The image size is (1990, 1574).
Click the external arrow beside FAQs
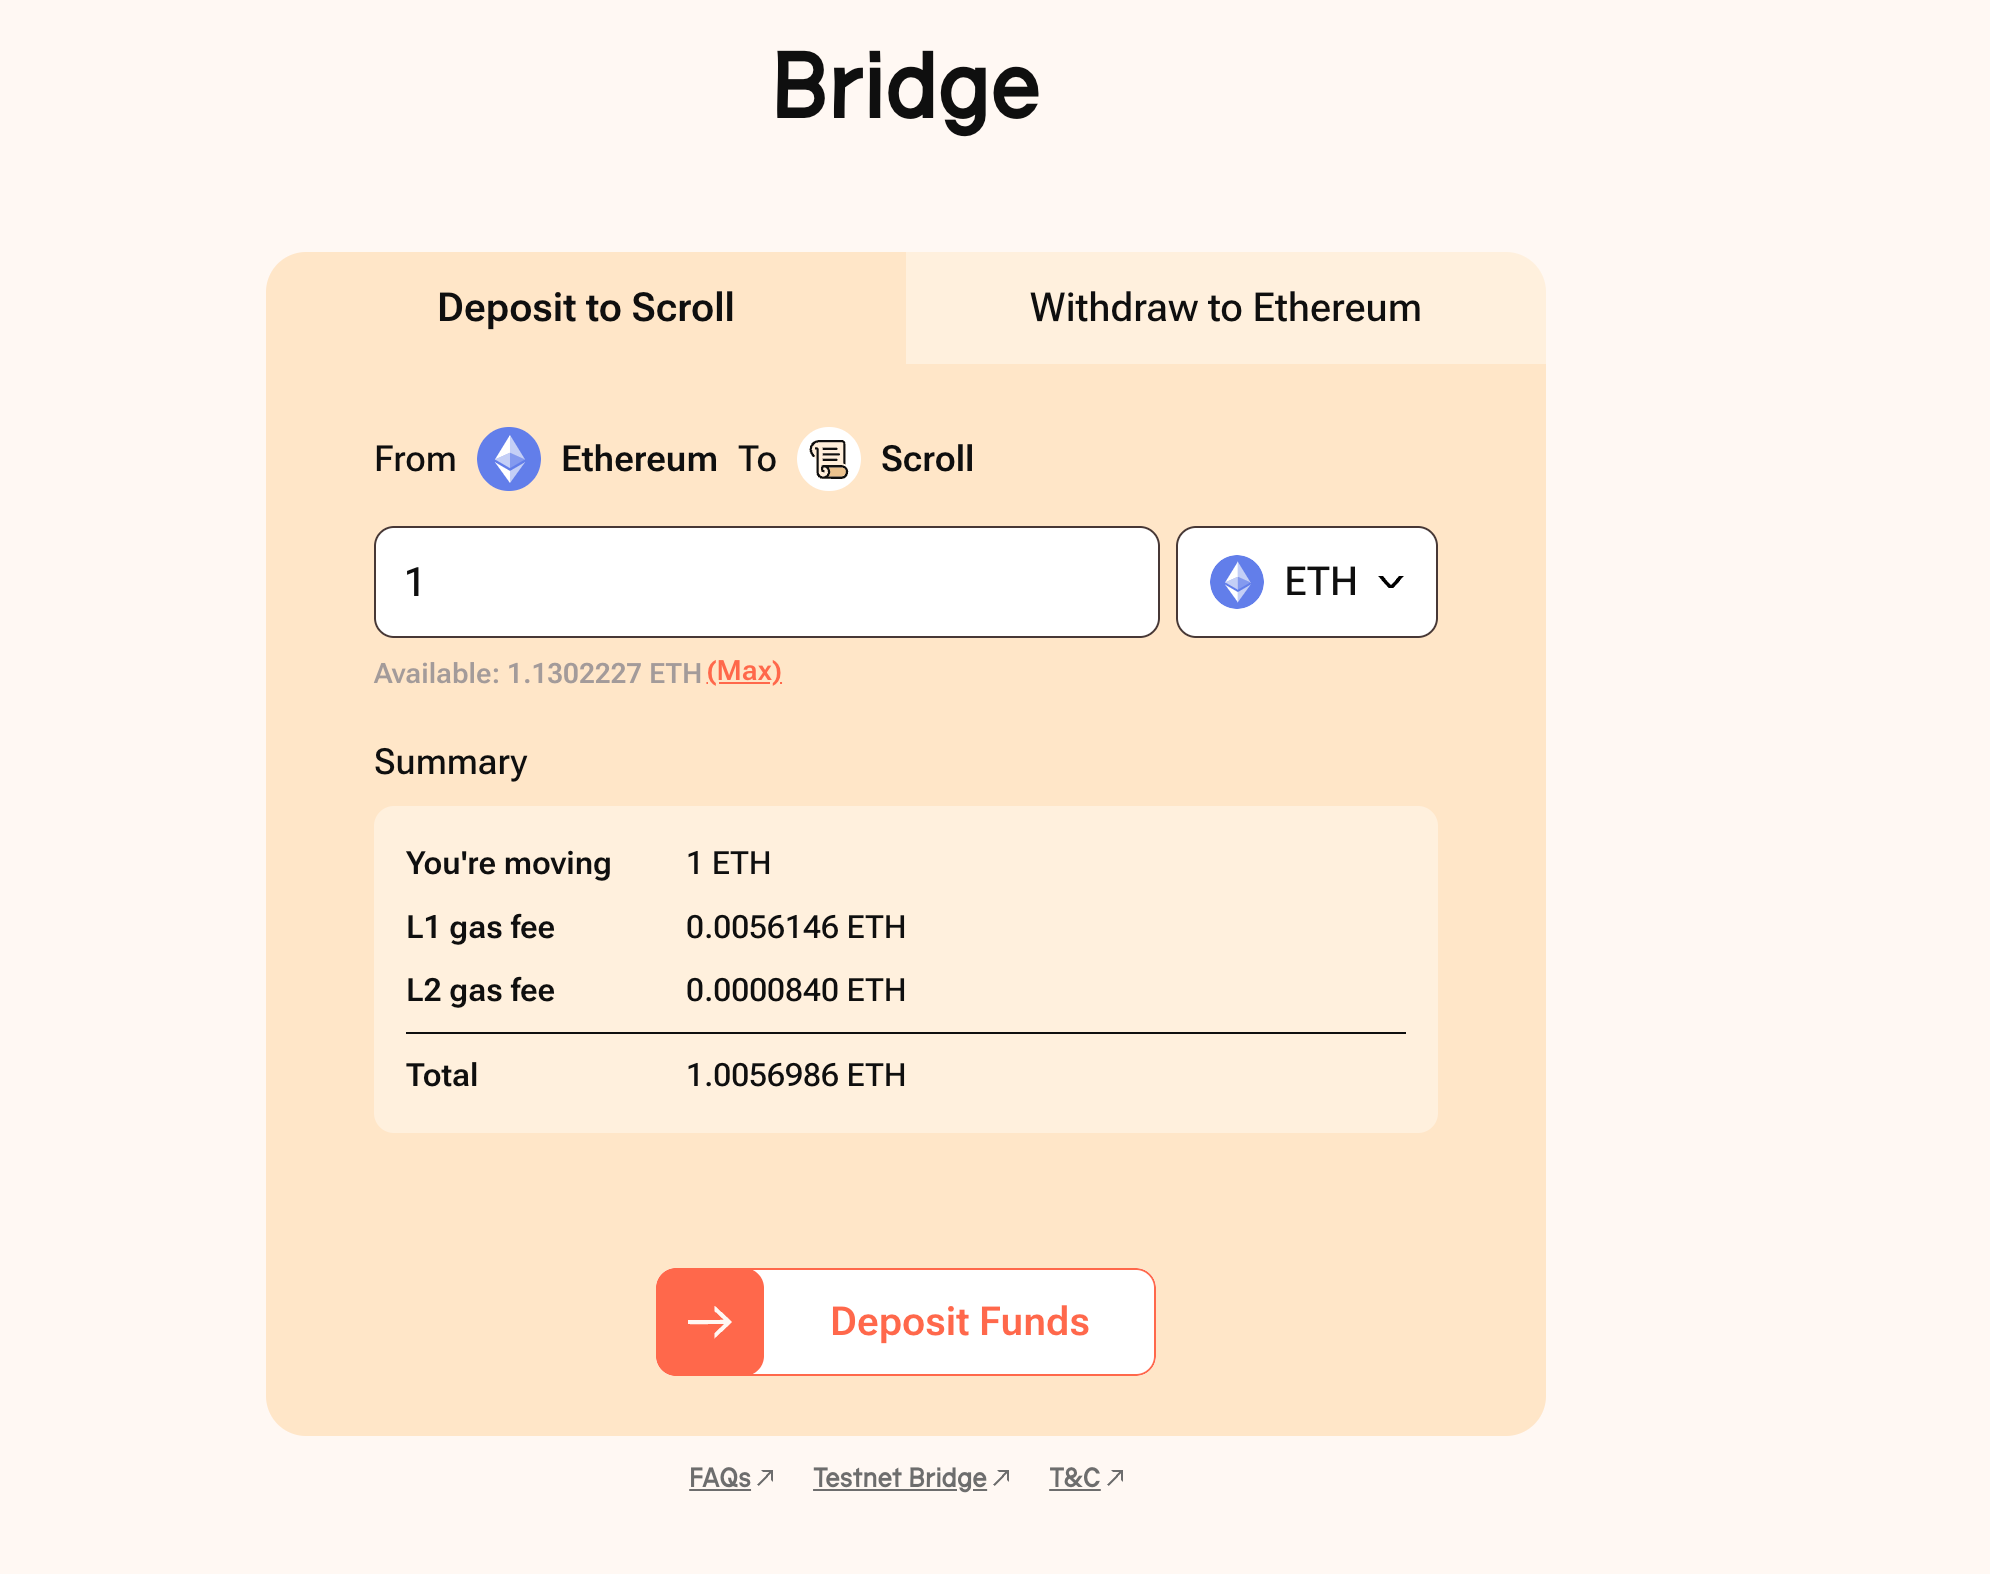766,1477
